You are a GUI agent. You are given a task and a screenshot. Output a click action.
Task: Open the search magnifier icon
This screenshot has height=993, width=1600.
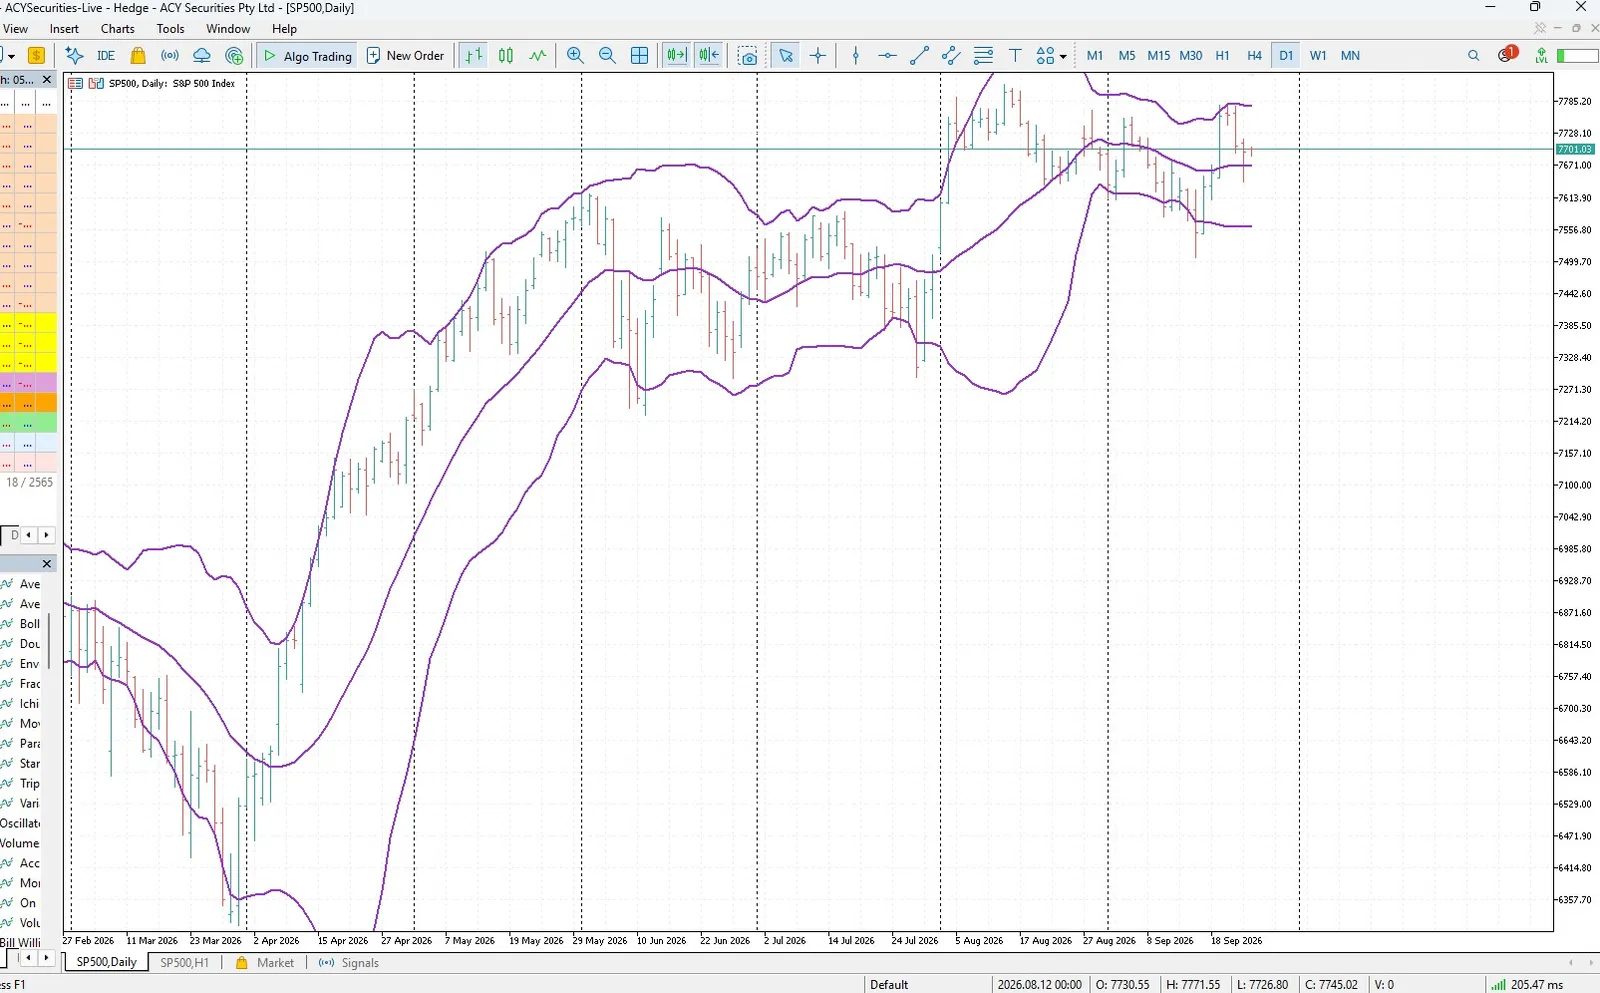(x=1473, y=56)
